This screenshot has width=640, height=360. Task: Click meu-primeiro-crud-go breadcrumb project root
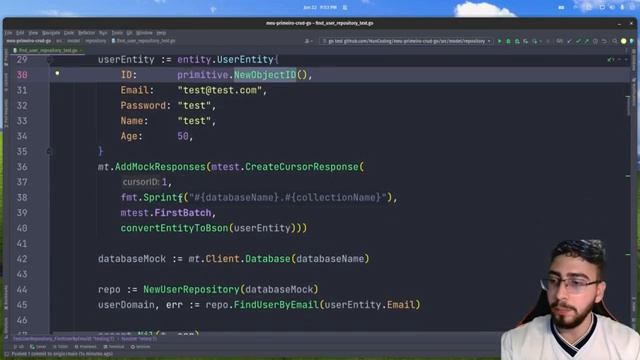29,41
